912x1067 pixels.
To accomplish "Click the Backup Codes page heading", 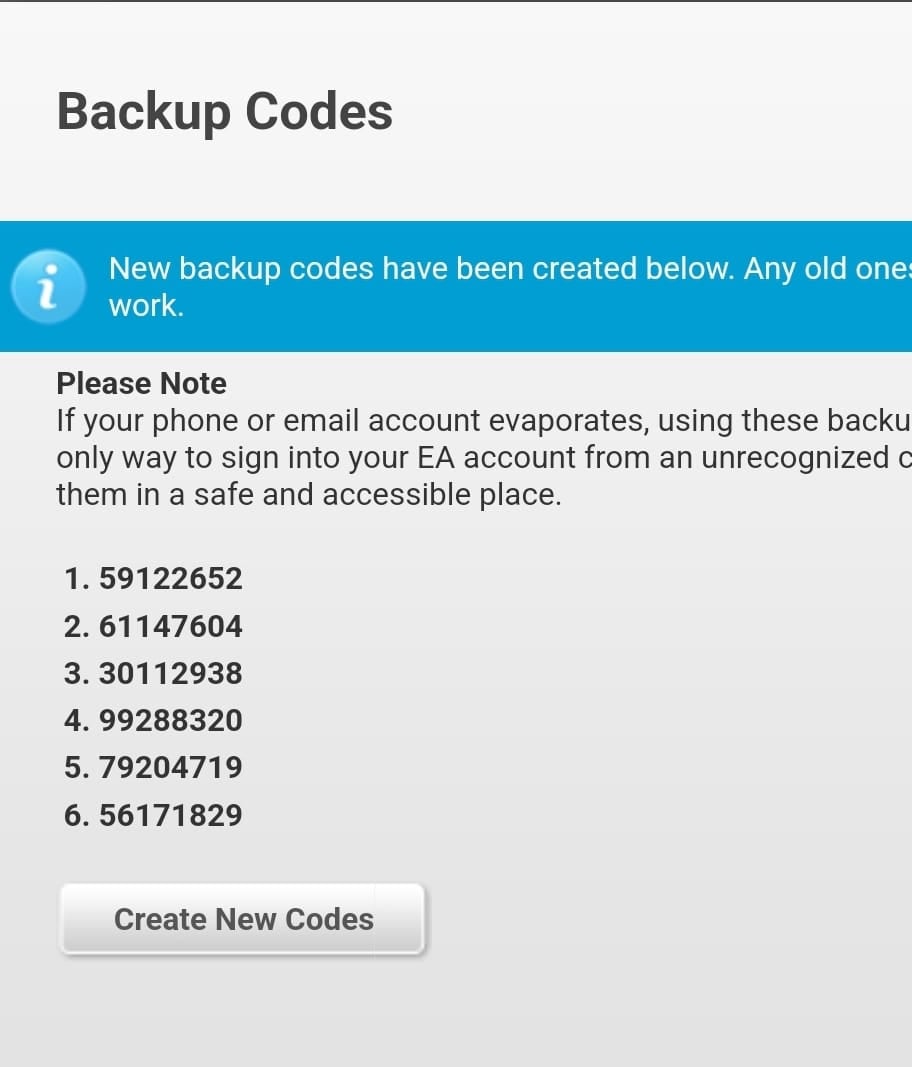I will [225, 111].
